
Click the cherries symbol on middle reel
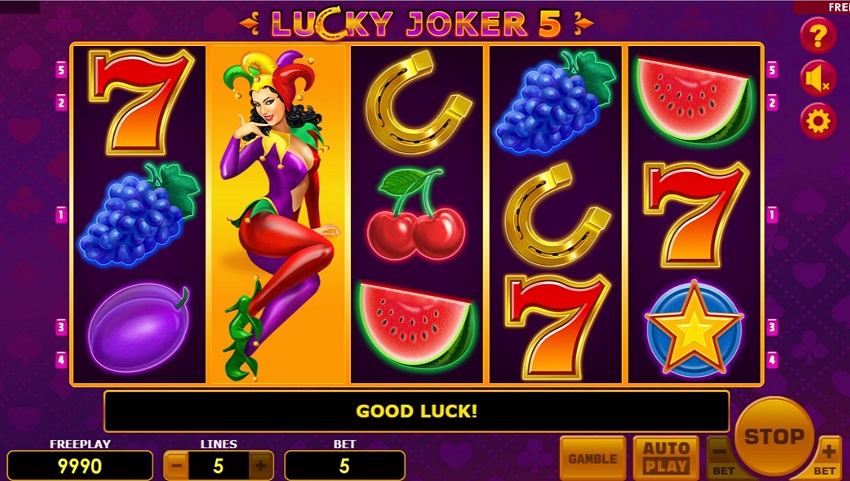(x=416, y=214)
